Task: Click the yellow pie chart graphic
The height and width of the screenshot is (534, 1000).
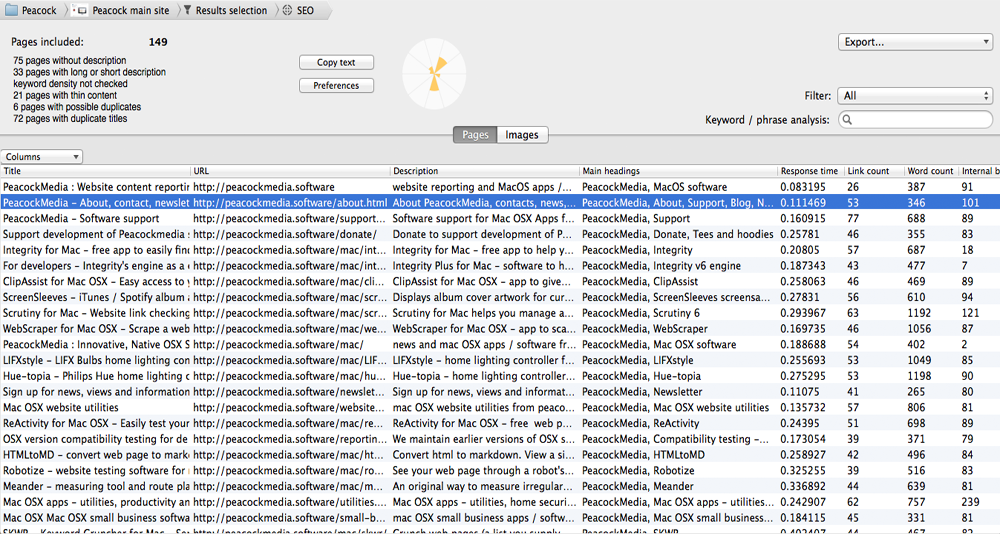Action: (436, 73)
